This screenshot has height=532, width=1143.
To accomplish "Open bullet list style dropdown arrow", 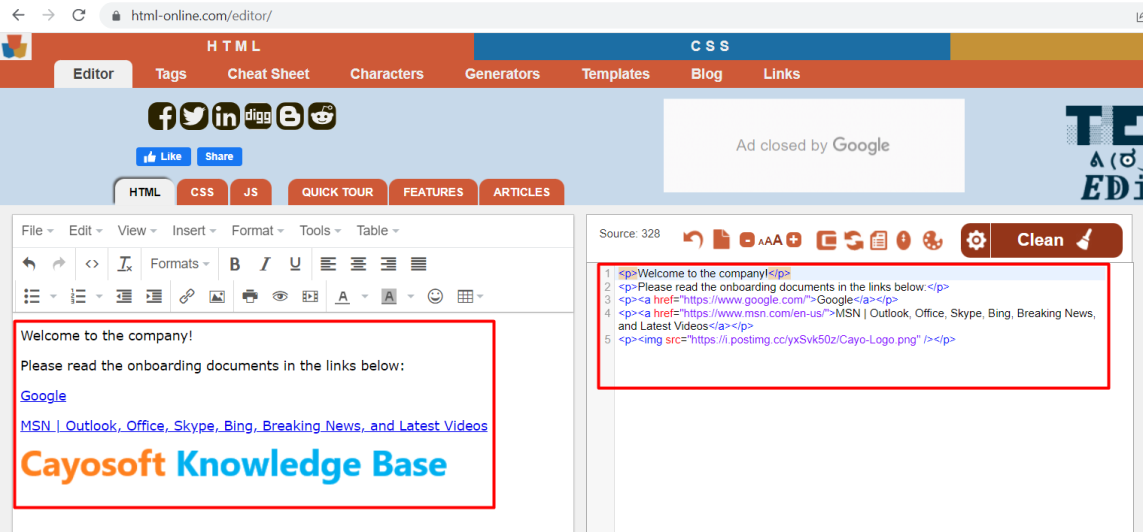I will pos(53,297).
